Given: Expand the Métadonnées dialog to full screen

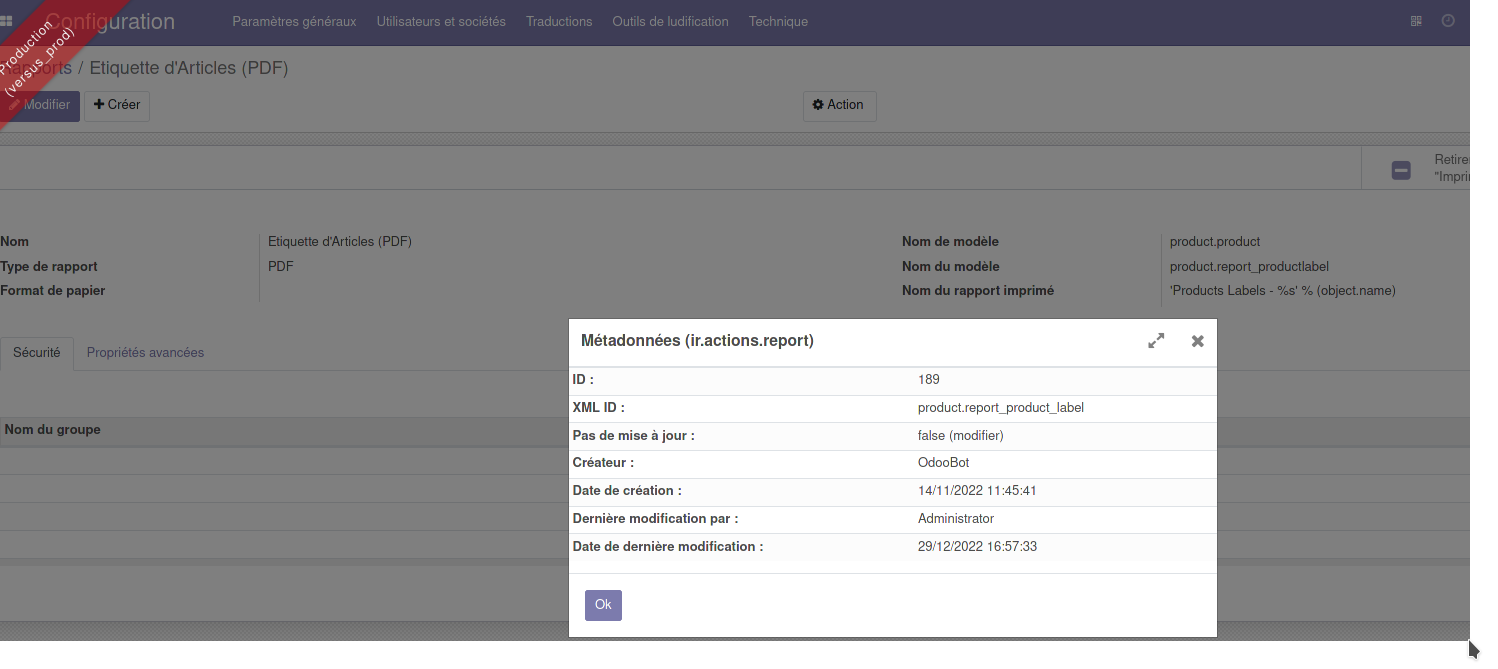Looking at the screenshot, I should pos(1156,340).
